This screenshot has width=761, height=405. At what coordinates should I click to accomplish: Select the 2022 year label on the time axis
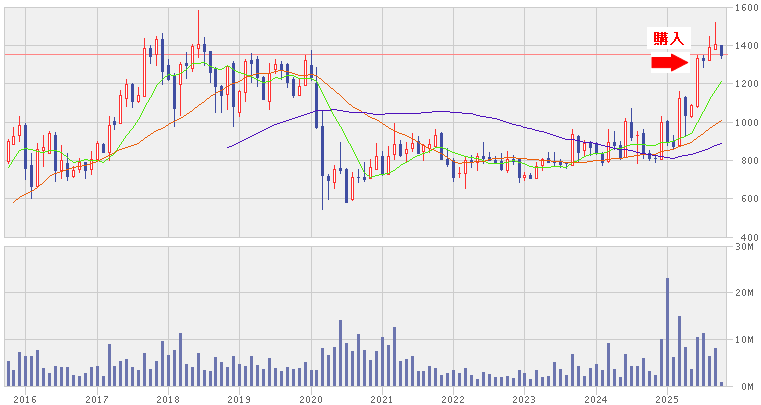tap(453, 398)
